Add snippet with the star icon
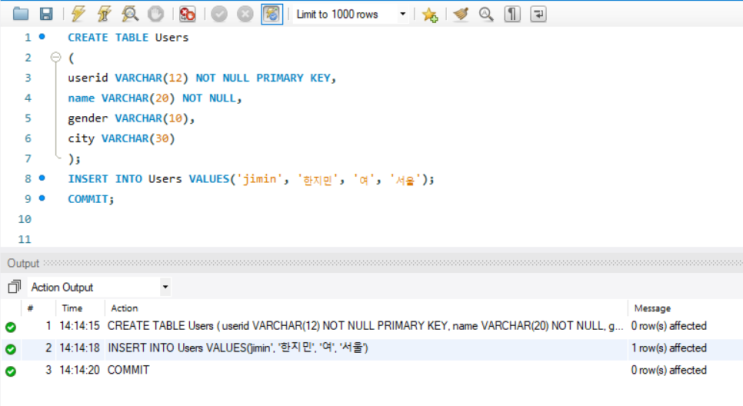The width and height of the screenshot is (743, 406). [x=429, y=14]
